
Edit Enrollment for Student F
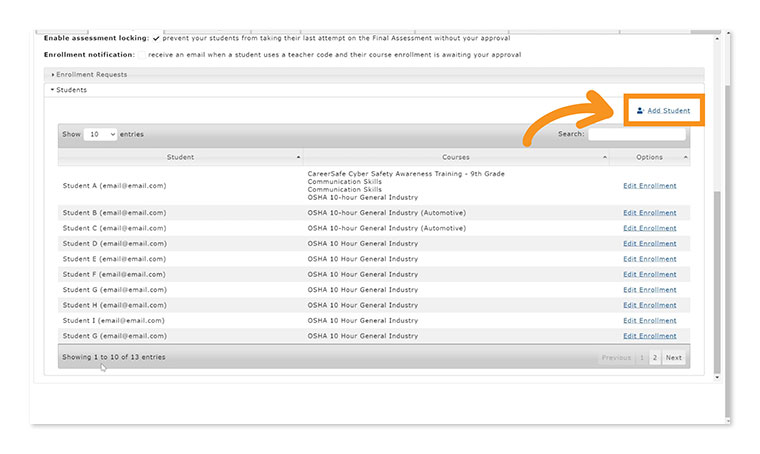pos(649,274)
